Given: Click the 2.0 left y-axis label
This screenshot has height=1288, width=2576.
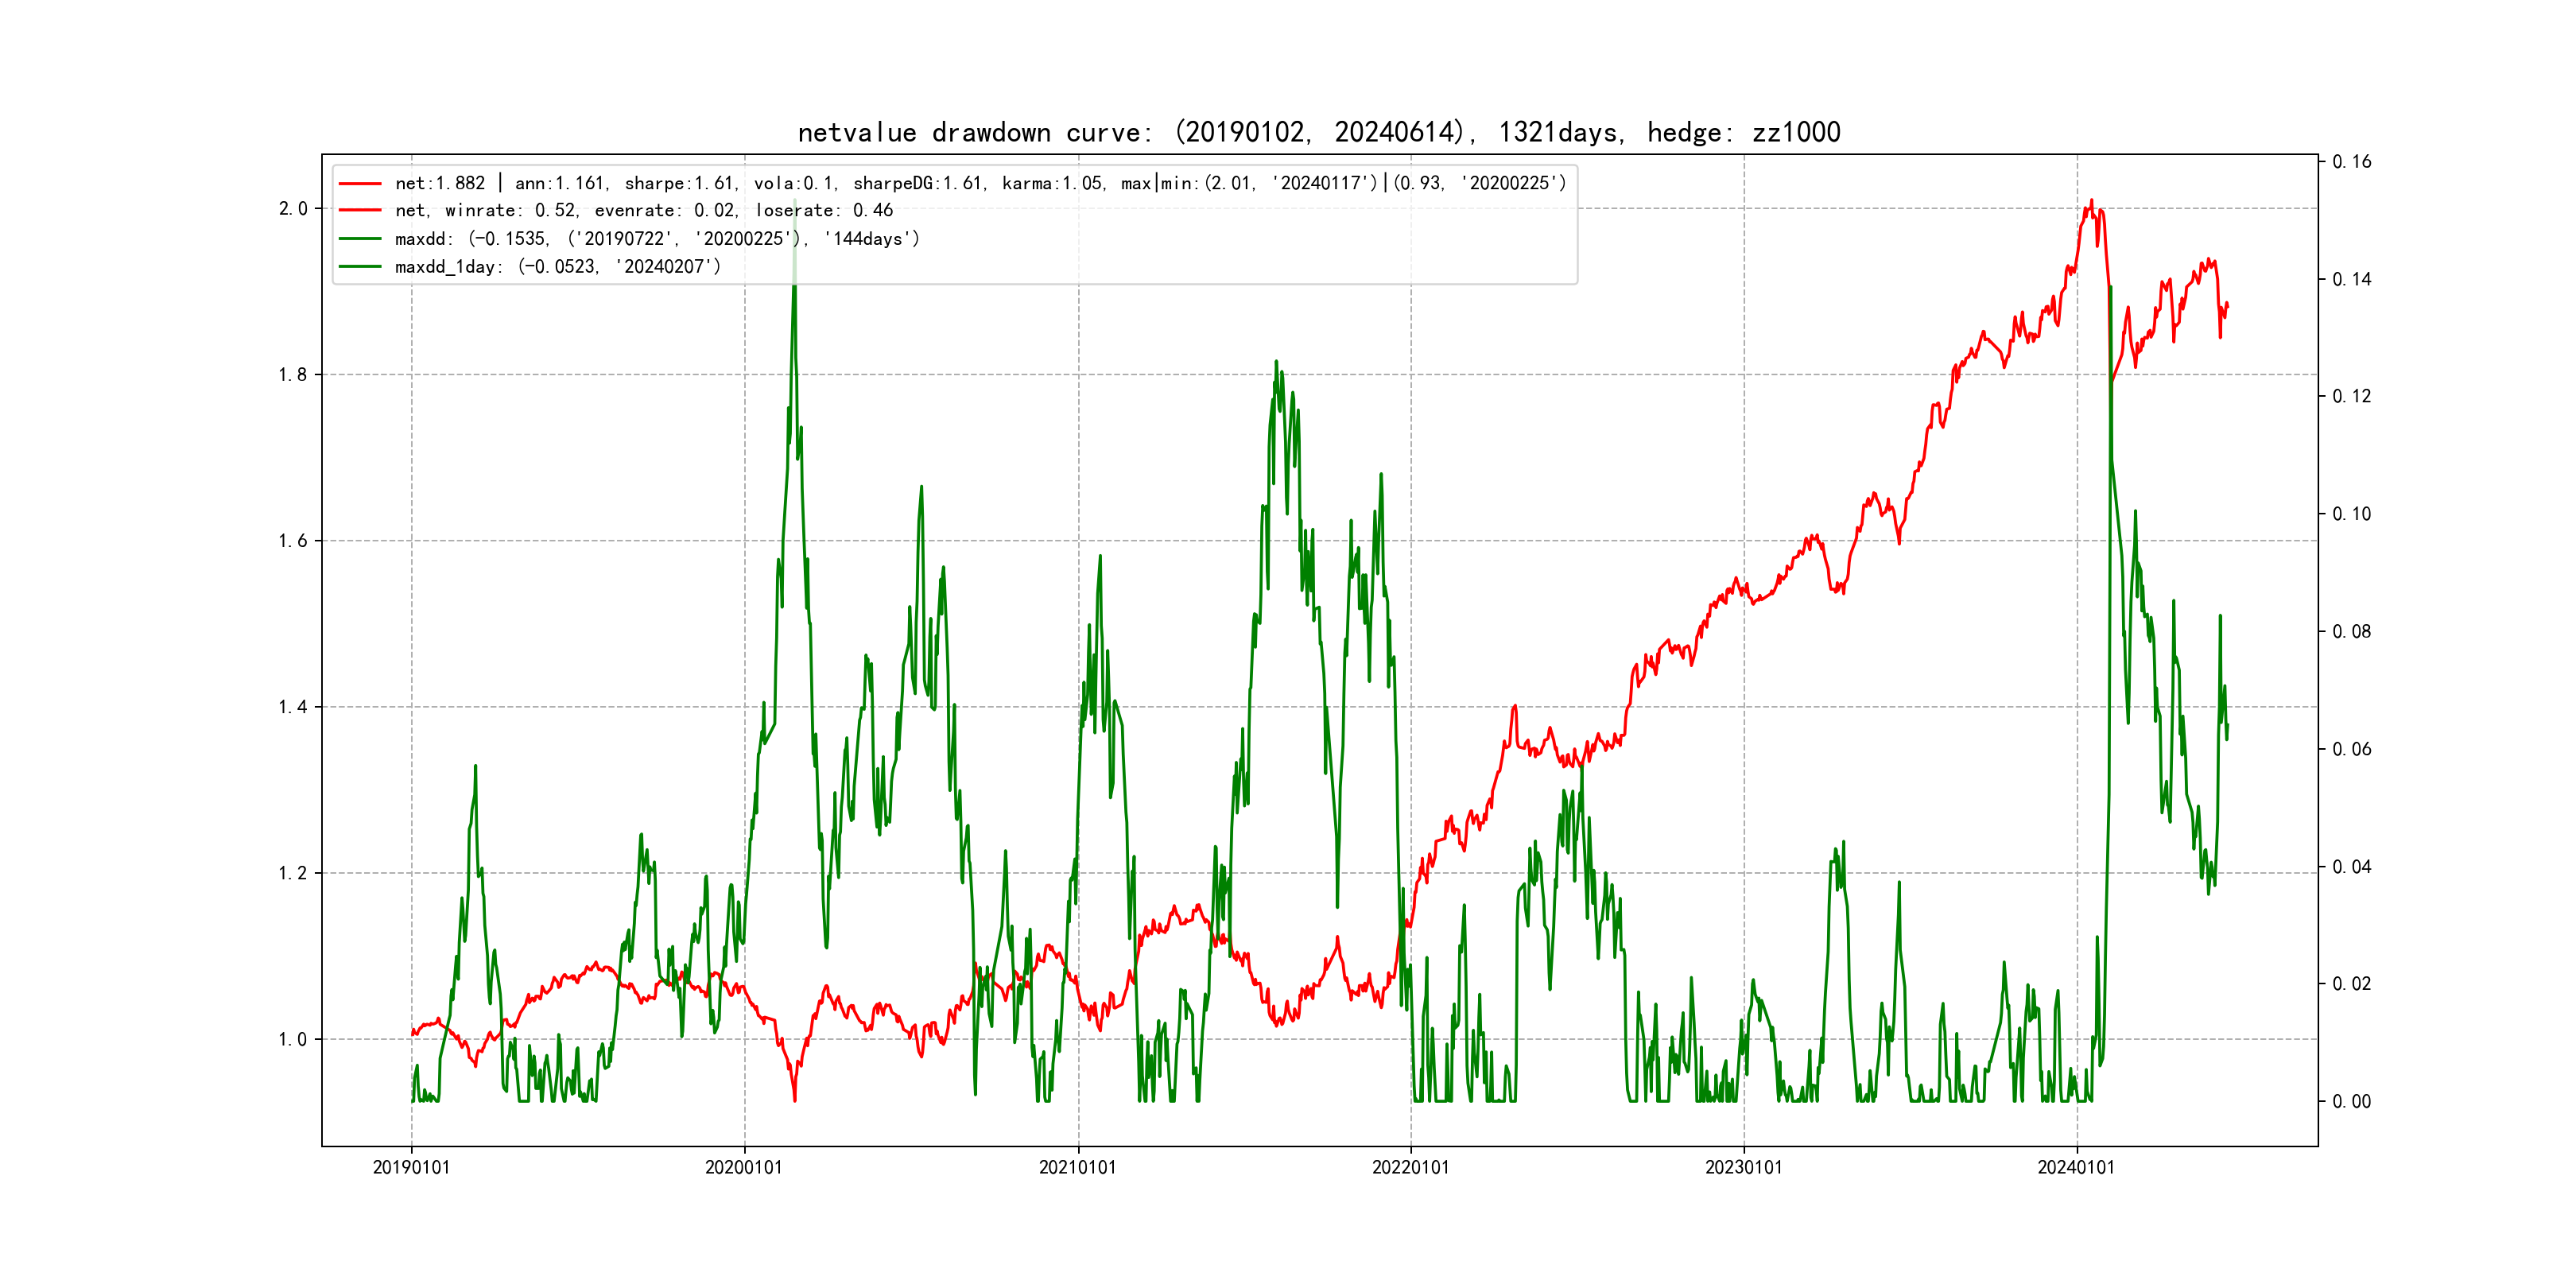Looking at the screenshot, I should (292, 209).
